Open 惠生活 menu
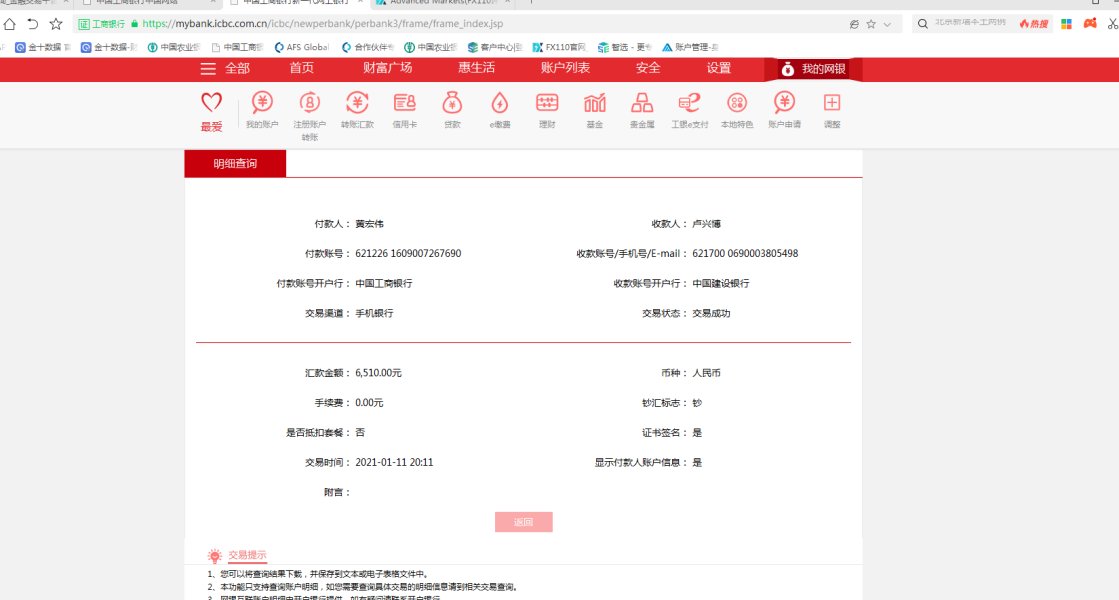This screenshot has width=1119, height=600. pos(476,68)
